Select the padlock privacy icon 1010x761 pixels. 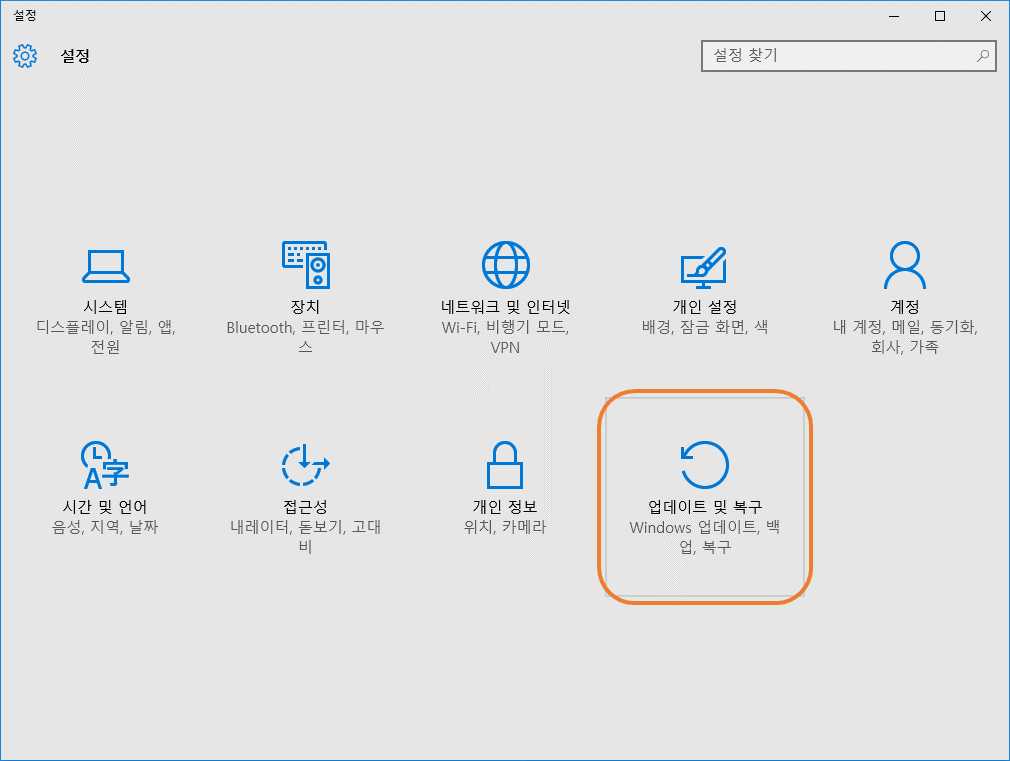(x=505, y=464)
